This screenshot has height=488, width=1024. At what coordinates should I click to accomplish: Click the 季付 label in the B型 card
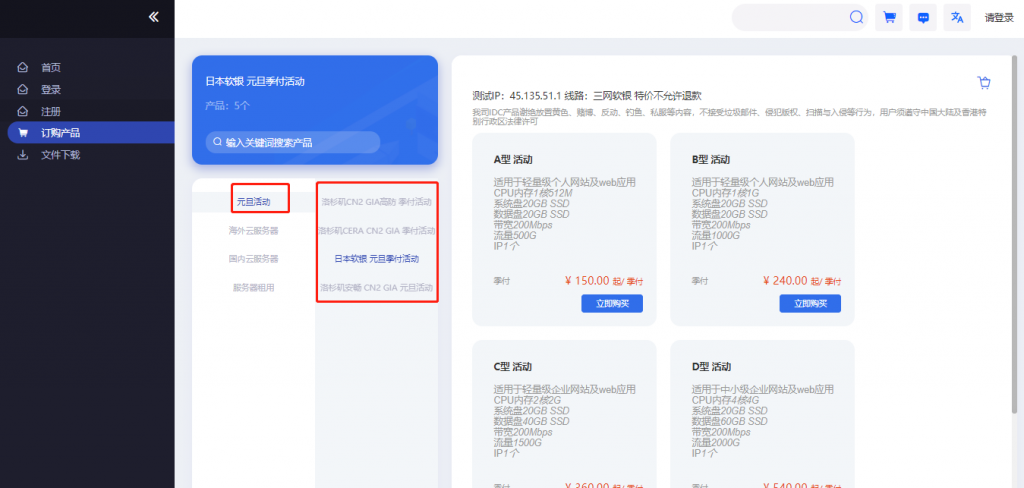[x=699, y=281]
